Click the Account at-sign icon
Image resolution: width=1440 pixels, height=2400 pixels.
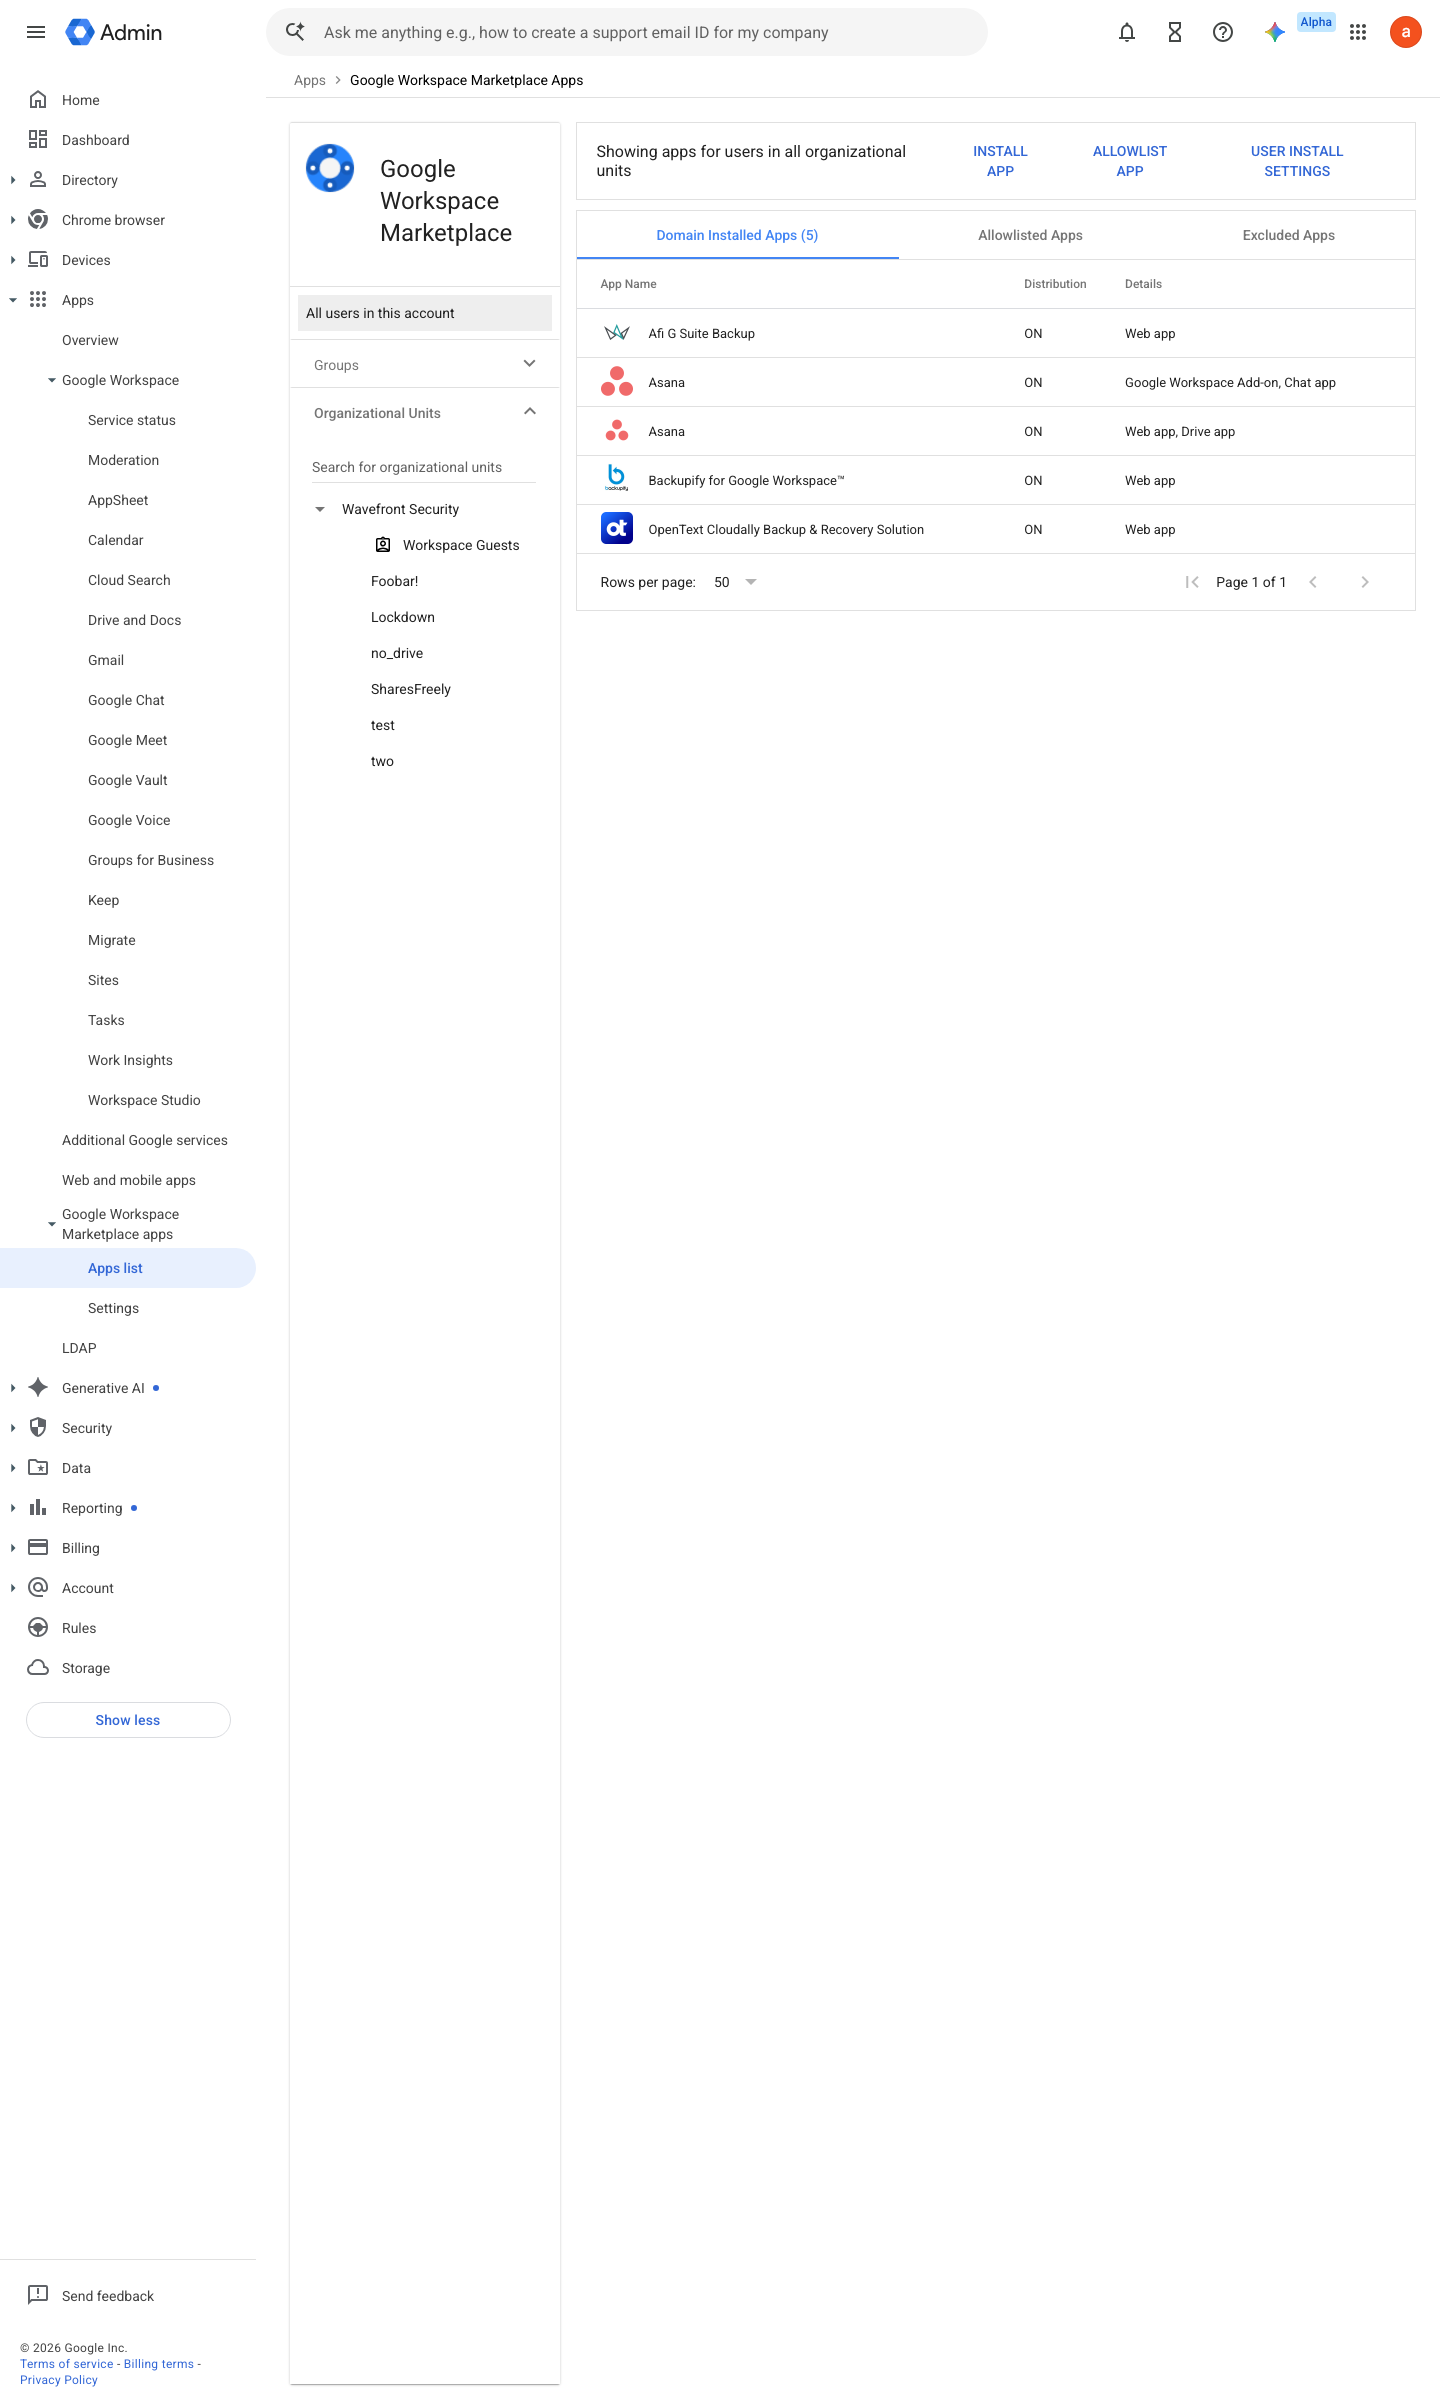[x=38, y=1588]
